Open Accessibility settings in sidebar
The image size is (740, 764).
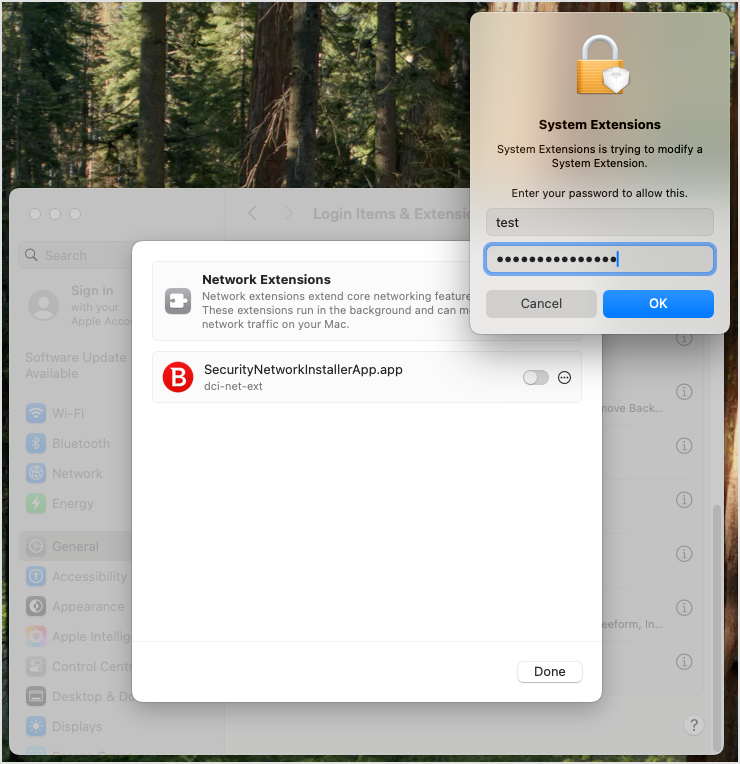[90, 577]
